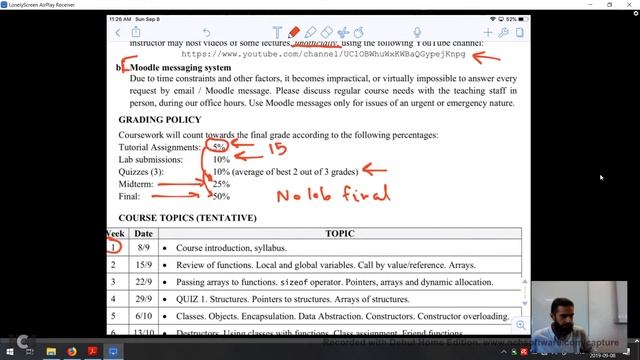Open the share/export icon
640x360 pixels.
(136, 32)
